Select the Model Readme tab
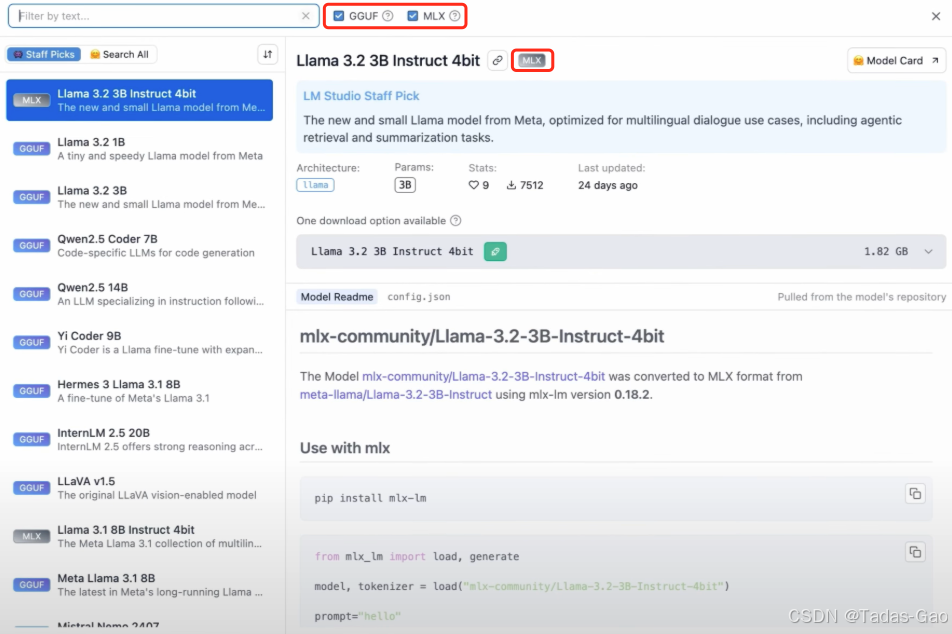The width and height of the screenshot is (952, 634). [337, 297]
